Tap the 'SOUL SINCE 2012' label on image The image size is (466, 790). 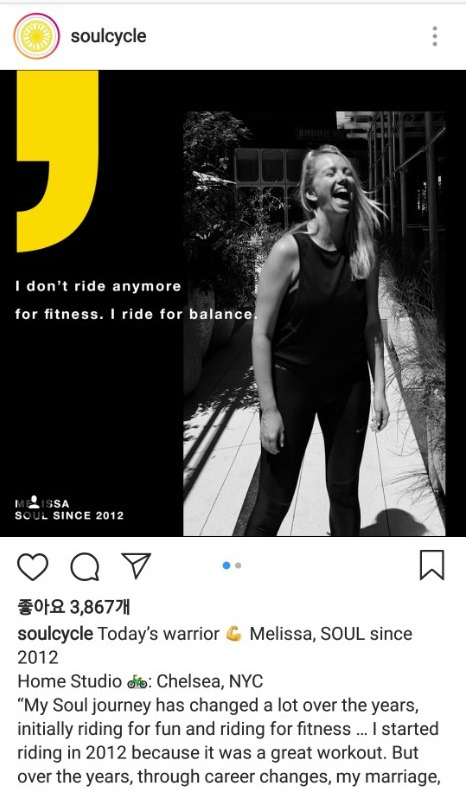coord(69,515)
